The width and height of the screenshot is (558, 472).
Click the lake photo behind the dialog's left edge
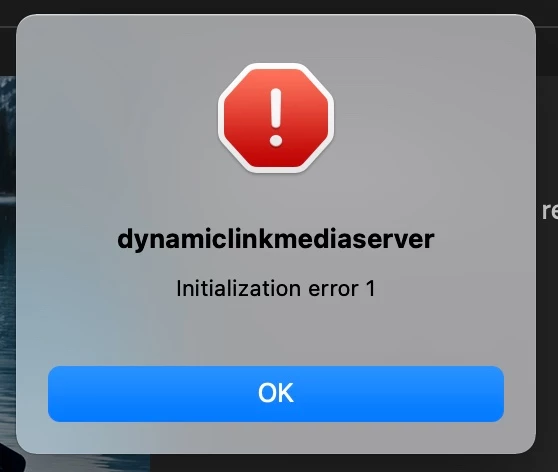click(x=8, y=249)
